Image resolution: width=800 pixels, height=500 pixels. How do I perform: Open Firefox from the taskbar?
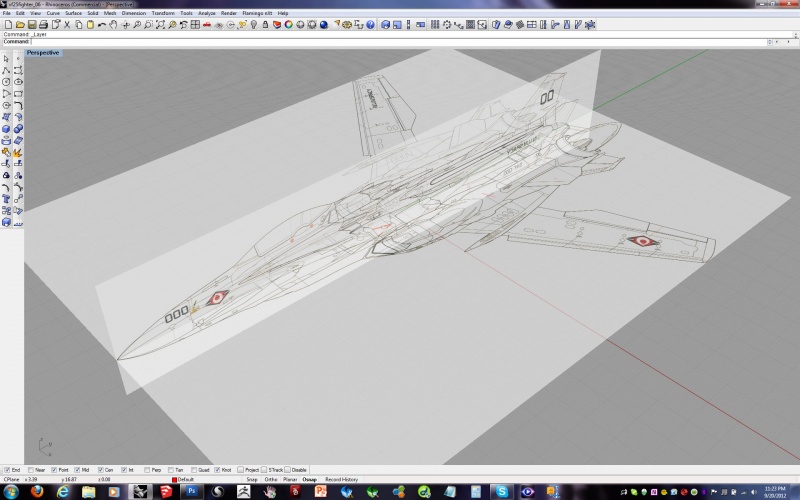point(37,492)
